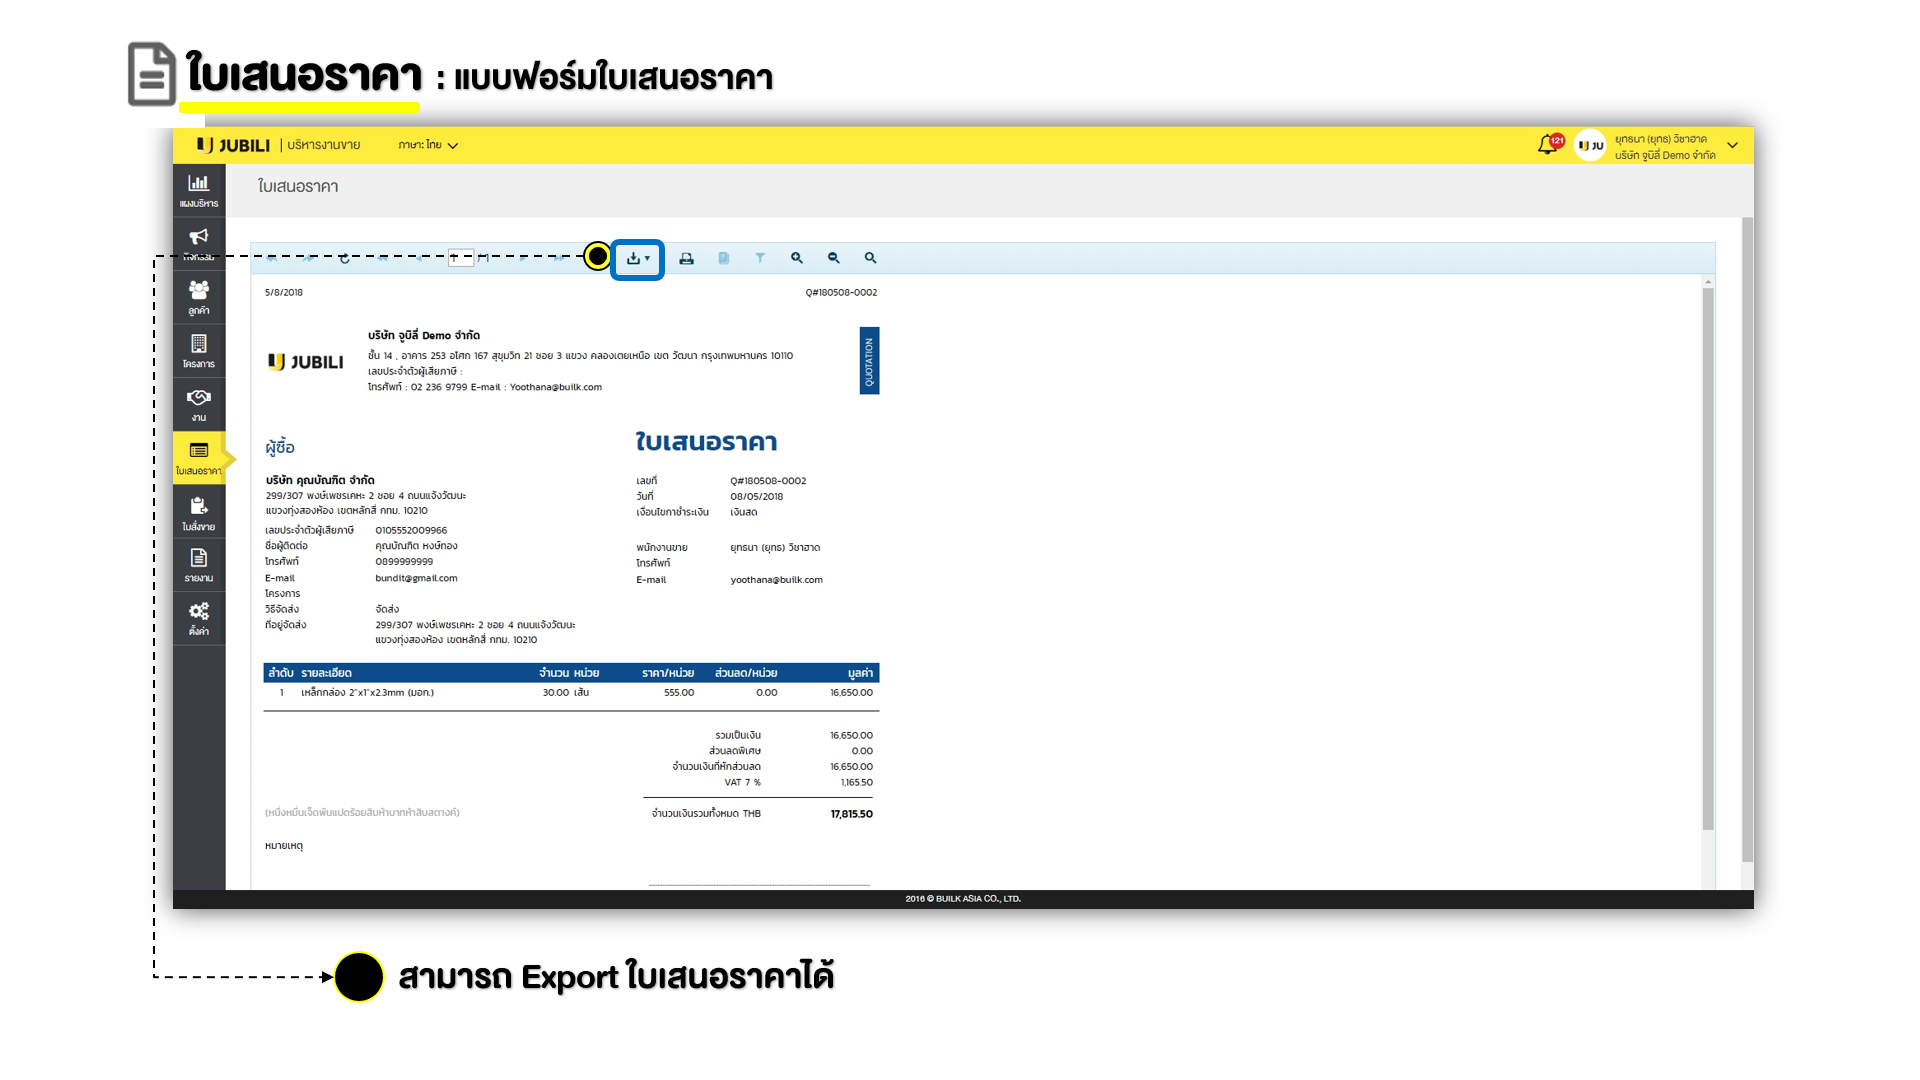
Task: Click the page number input field
Action: (460, 258)
